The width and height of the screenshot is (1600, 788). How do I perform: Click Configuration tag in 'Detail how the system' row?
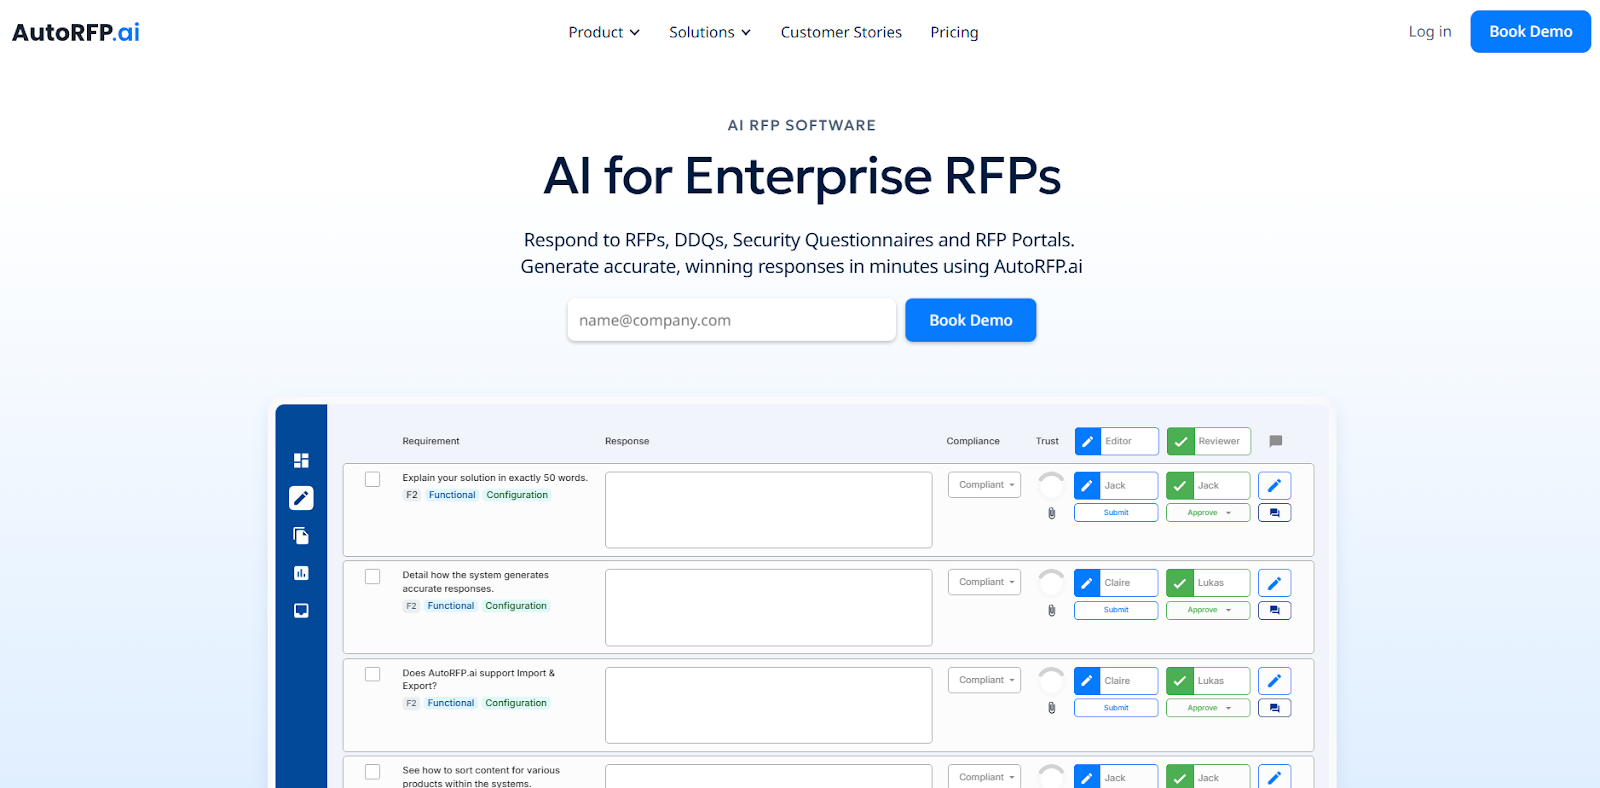(x=516, y=606)
